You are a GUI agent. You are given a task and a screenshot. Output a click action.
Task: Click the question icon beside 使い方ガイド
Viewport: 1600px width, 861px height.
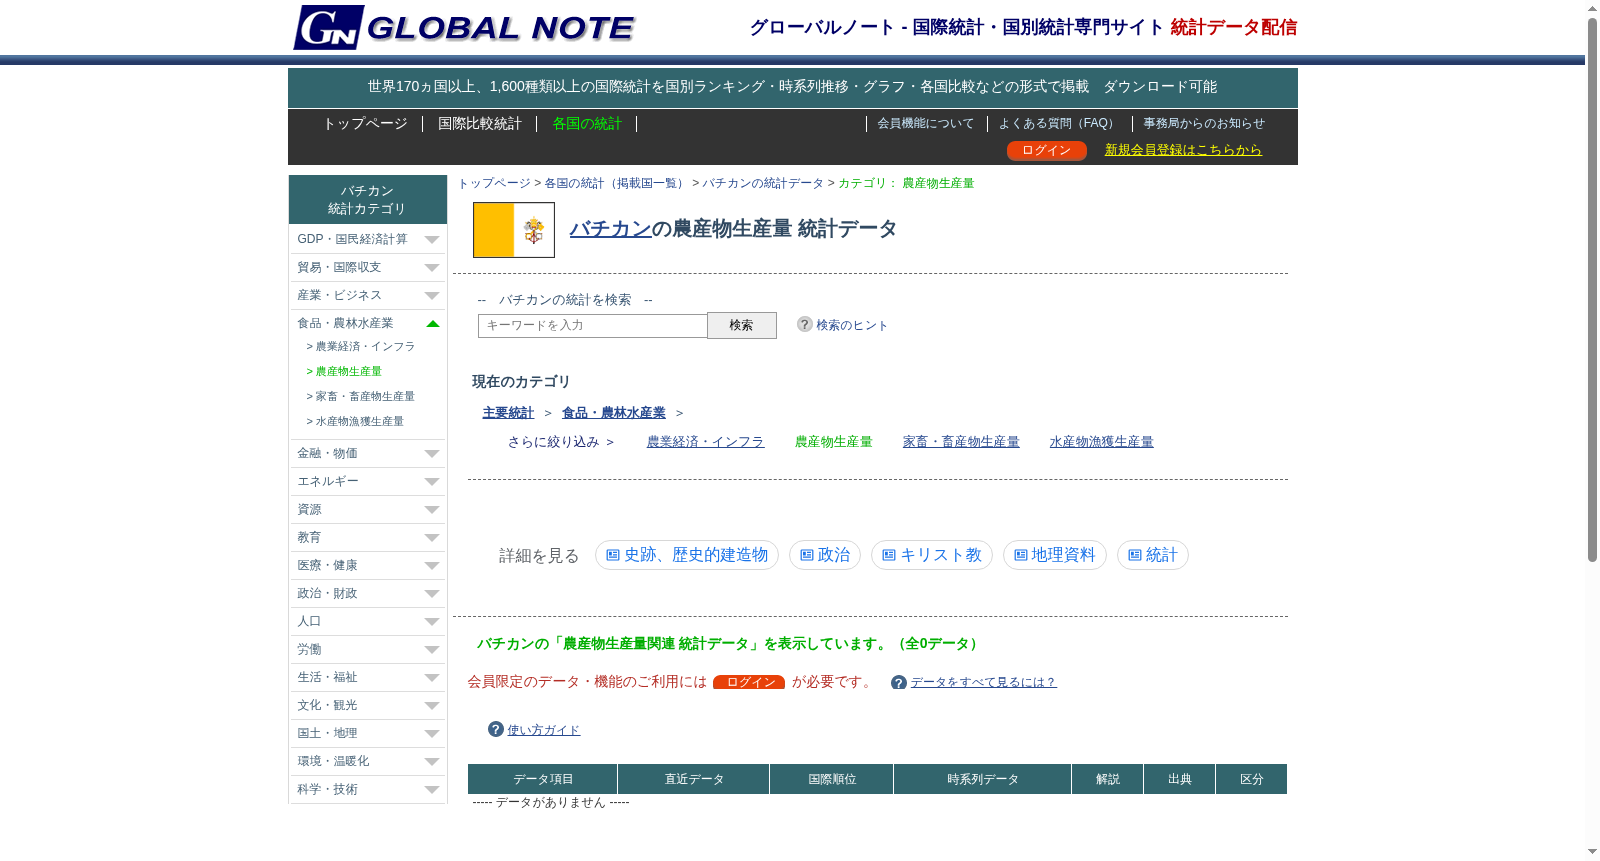pos(495,729)
